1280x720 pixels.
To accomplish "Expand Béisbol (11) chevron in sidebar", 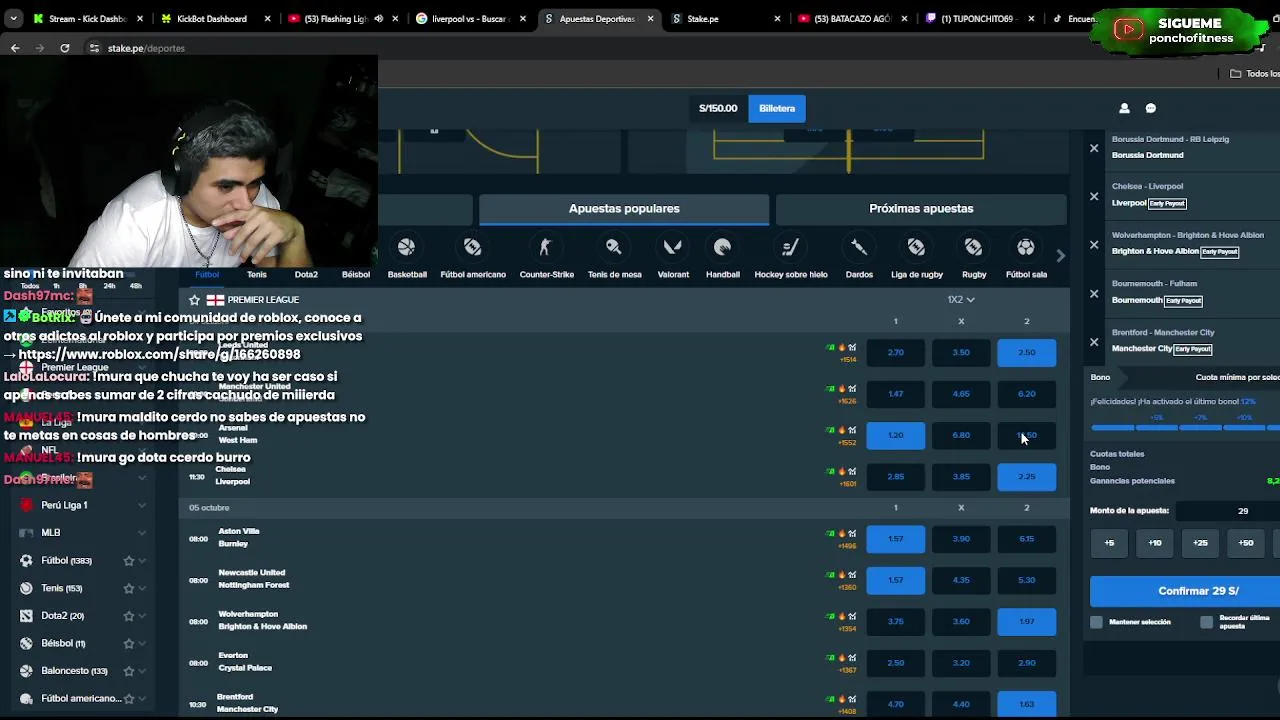I will [142, 643].
